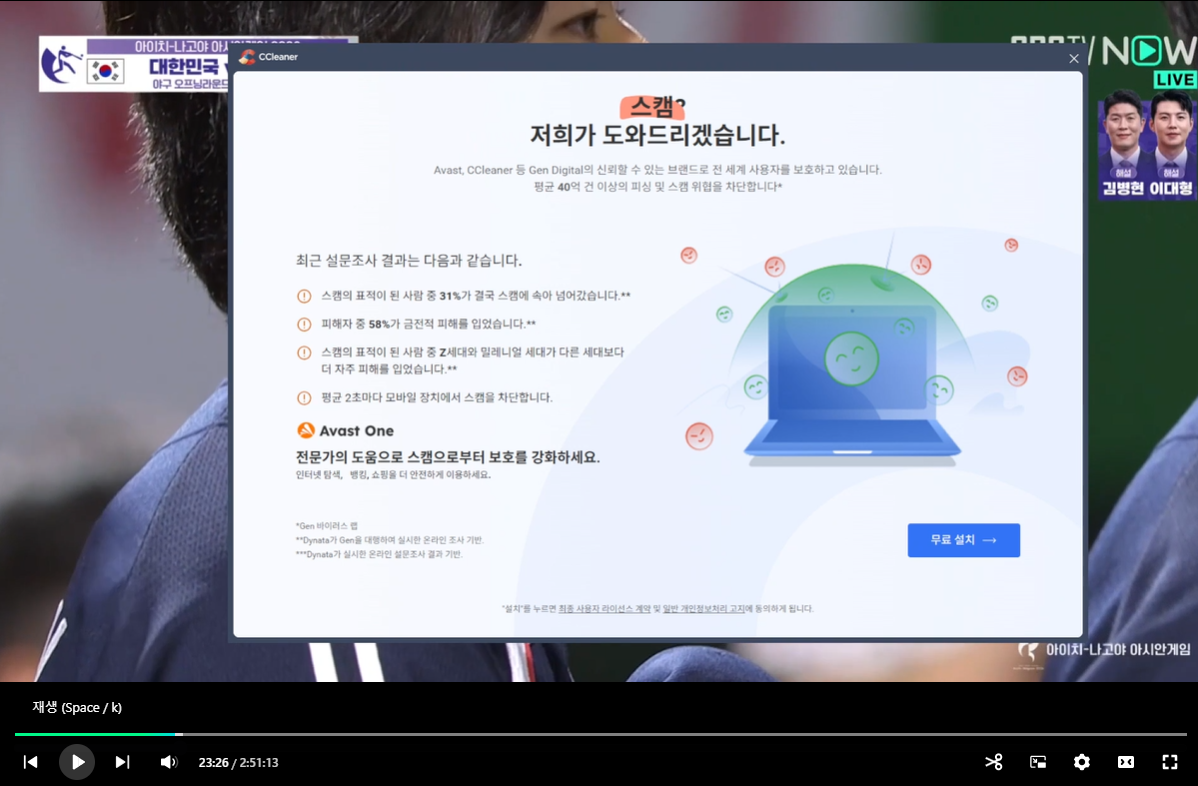Open player settings gear
Viewport: 1198px width, 786px height.
pos(1082,762)
